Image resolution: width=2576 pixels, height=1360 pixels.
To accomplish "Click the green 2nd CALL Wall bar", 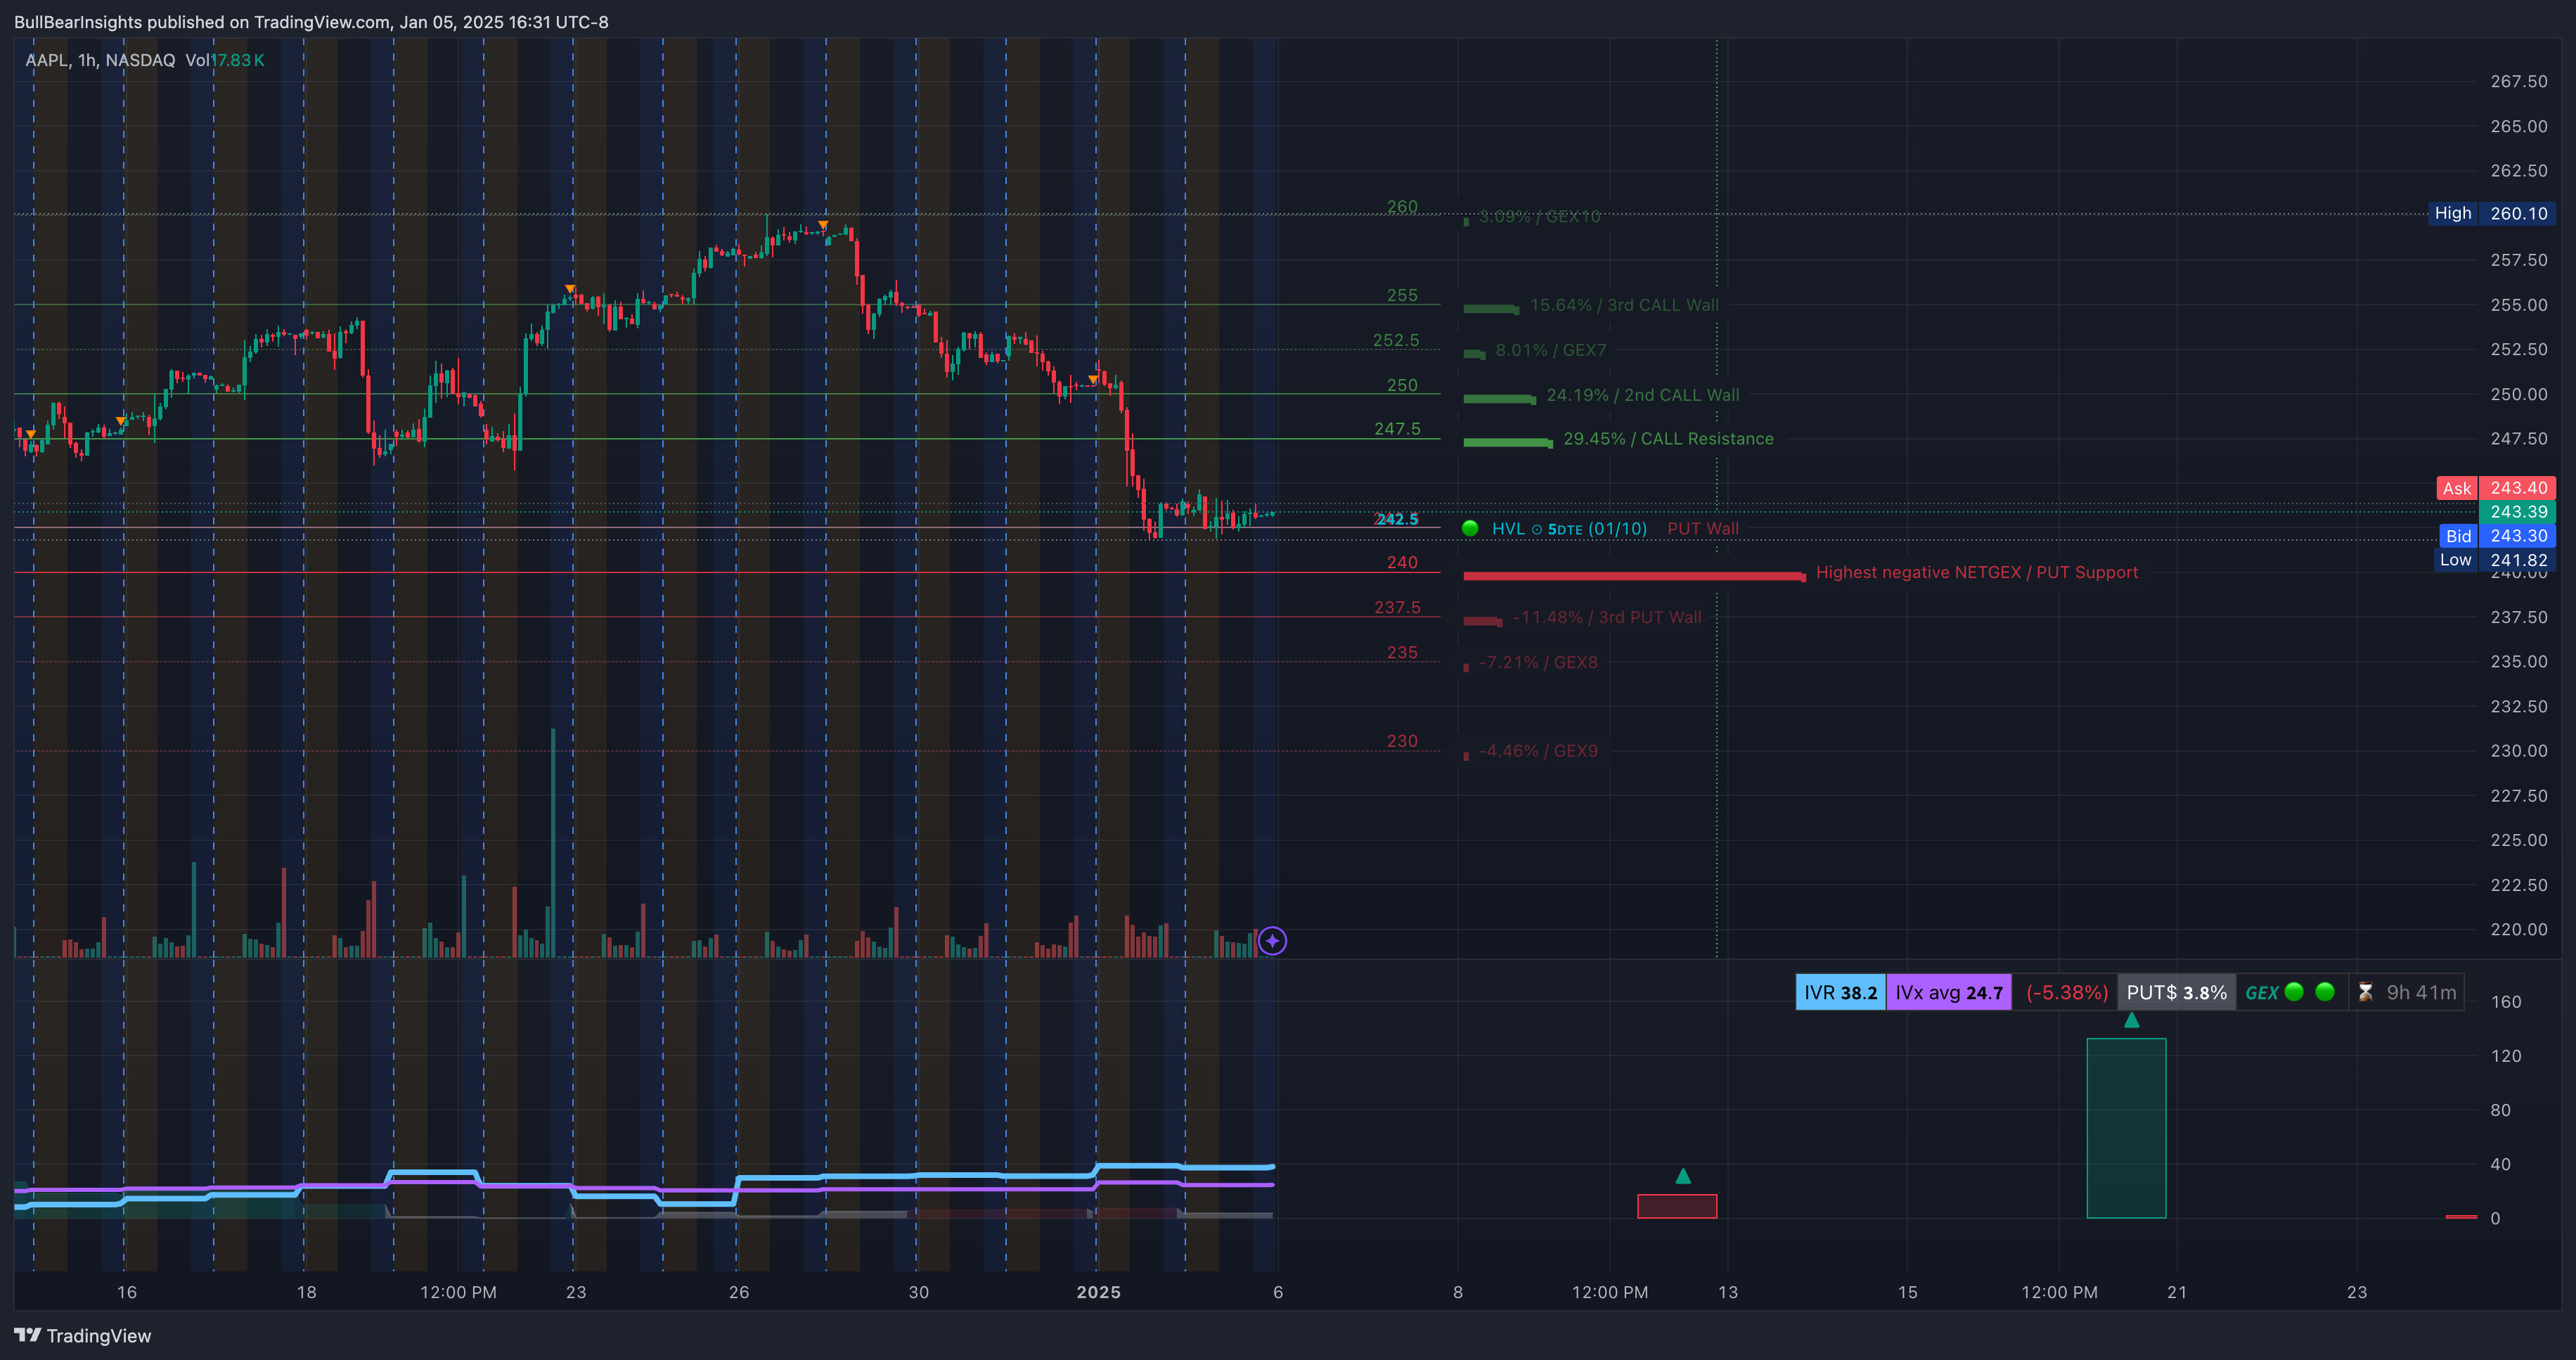I will (x=1499, y=399).
